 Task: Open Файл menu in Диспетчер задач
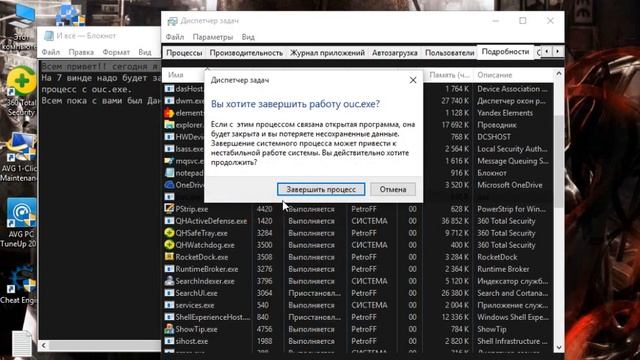175,37
